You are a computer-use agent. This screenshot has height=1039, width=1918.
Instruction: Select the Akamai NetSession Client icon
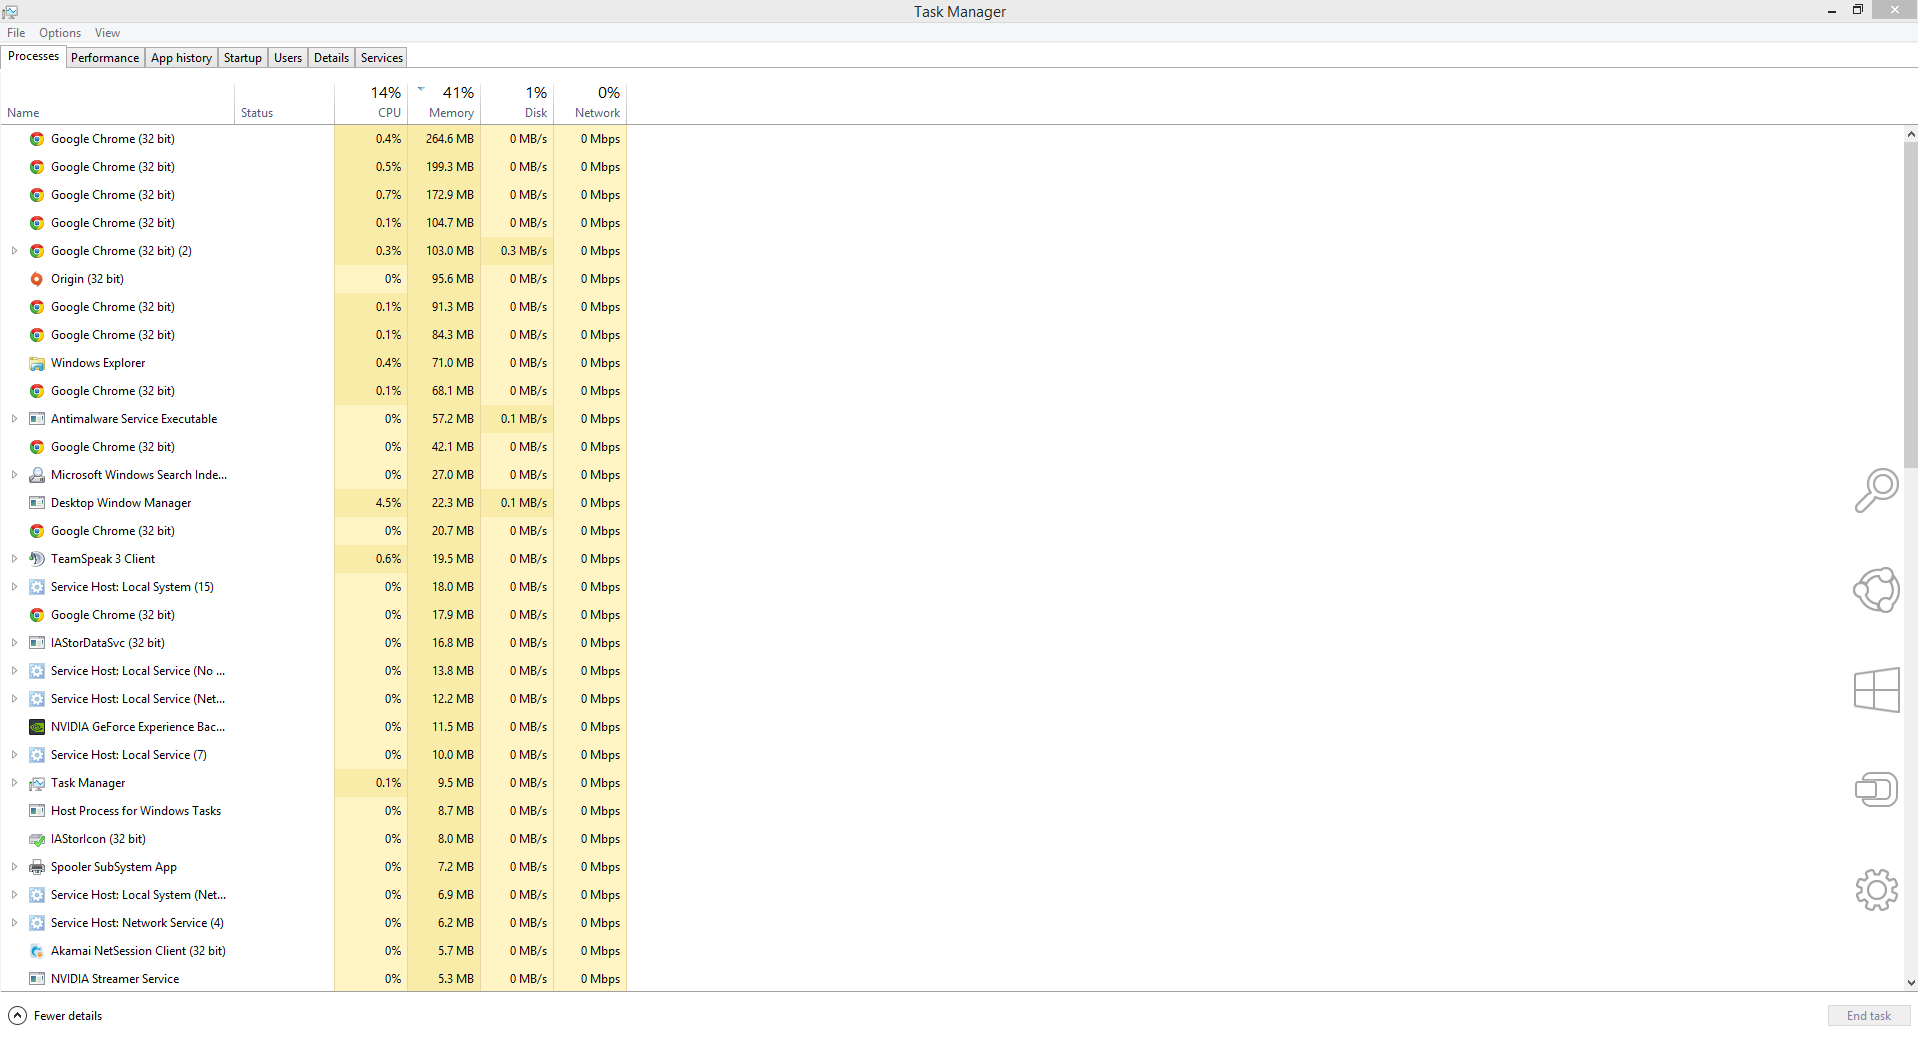coord(37,951)
